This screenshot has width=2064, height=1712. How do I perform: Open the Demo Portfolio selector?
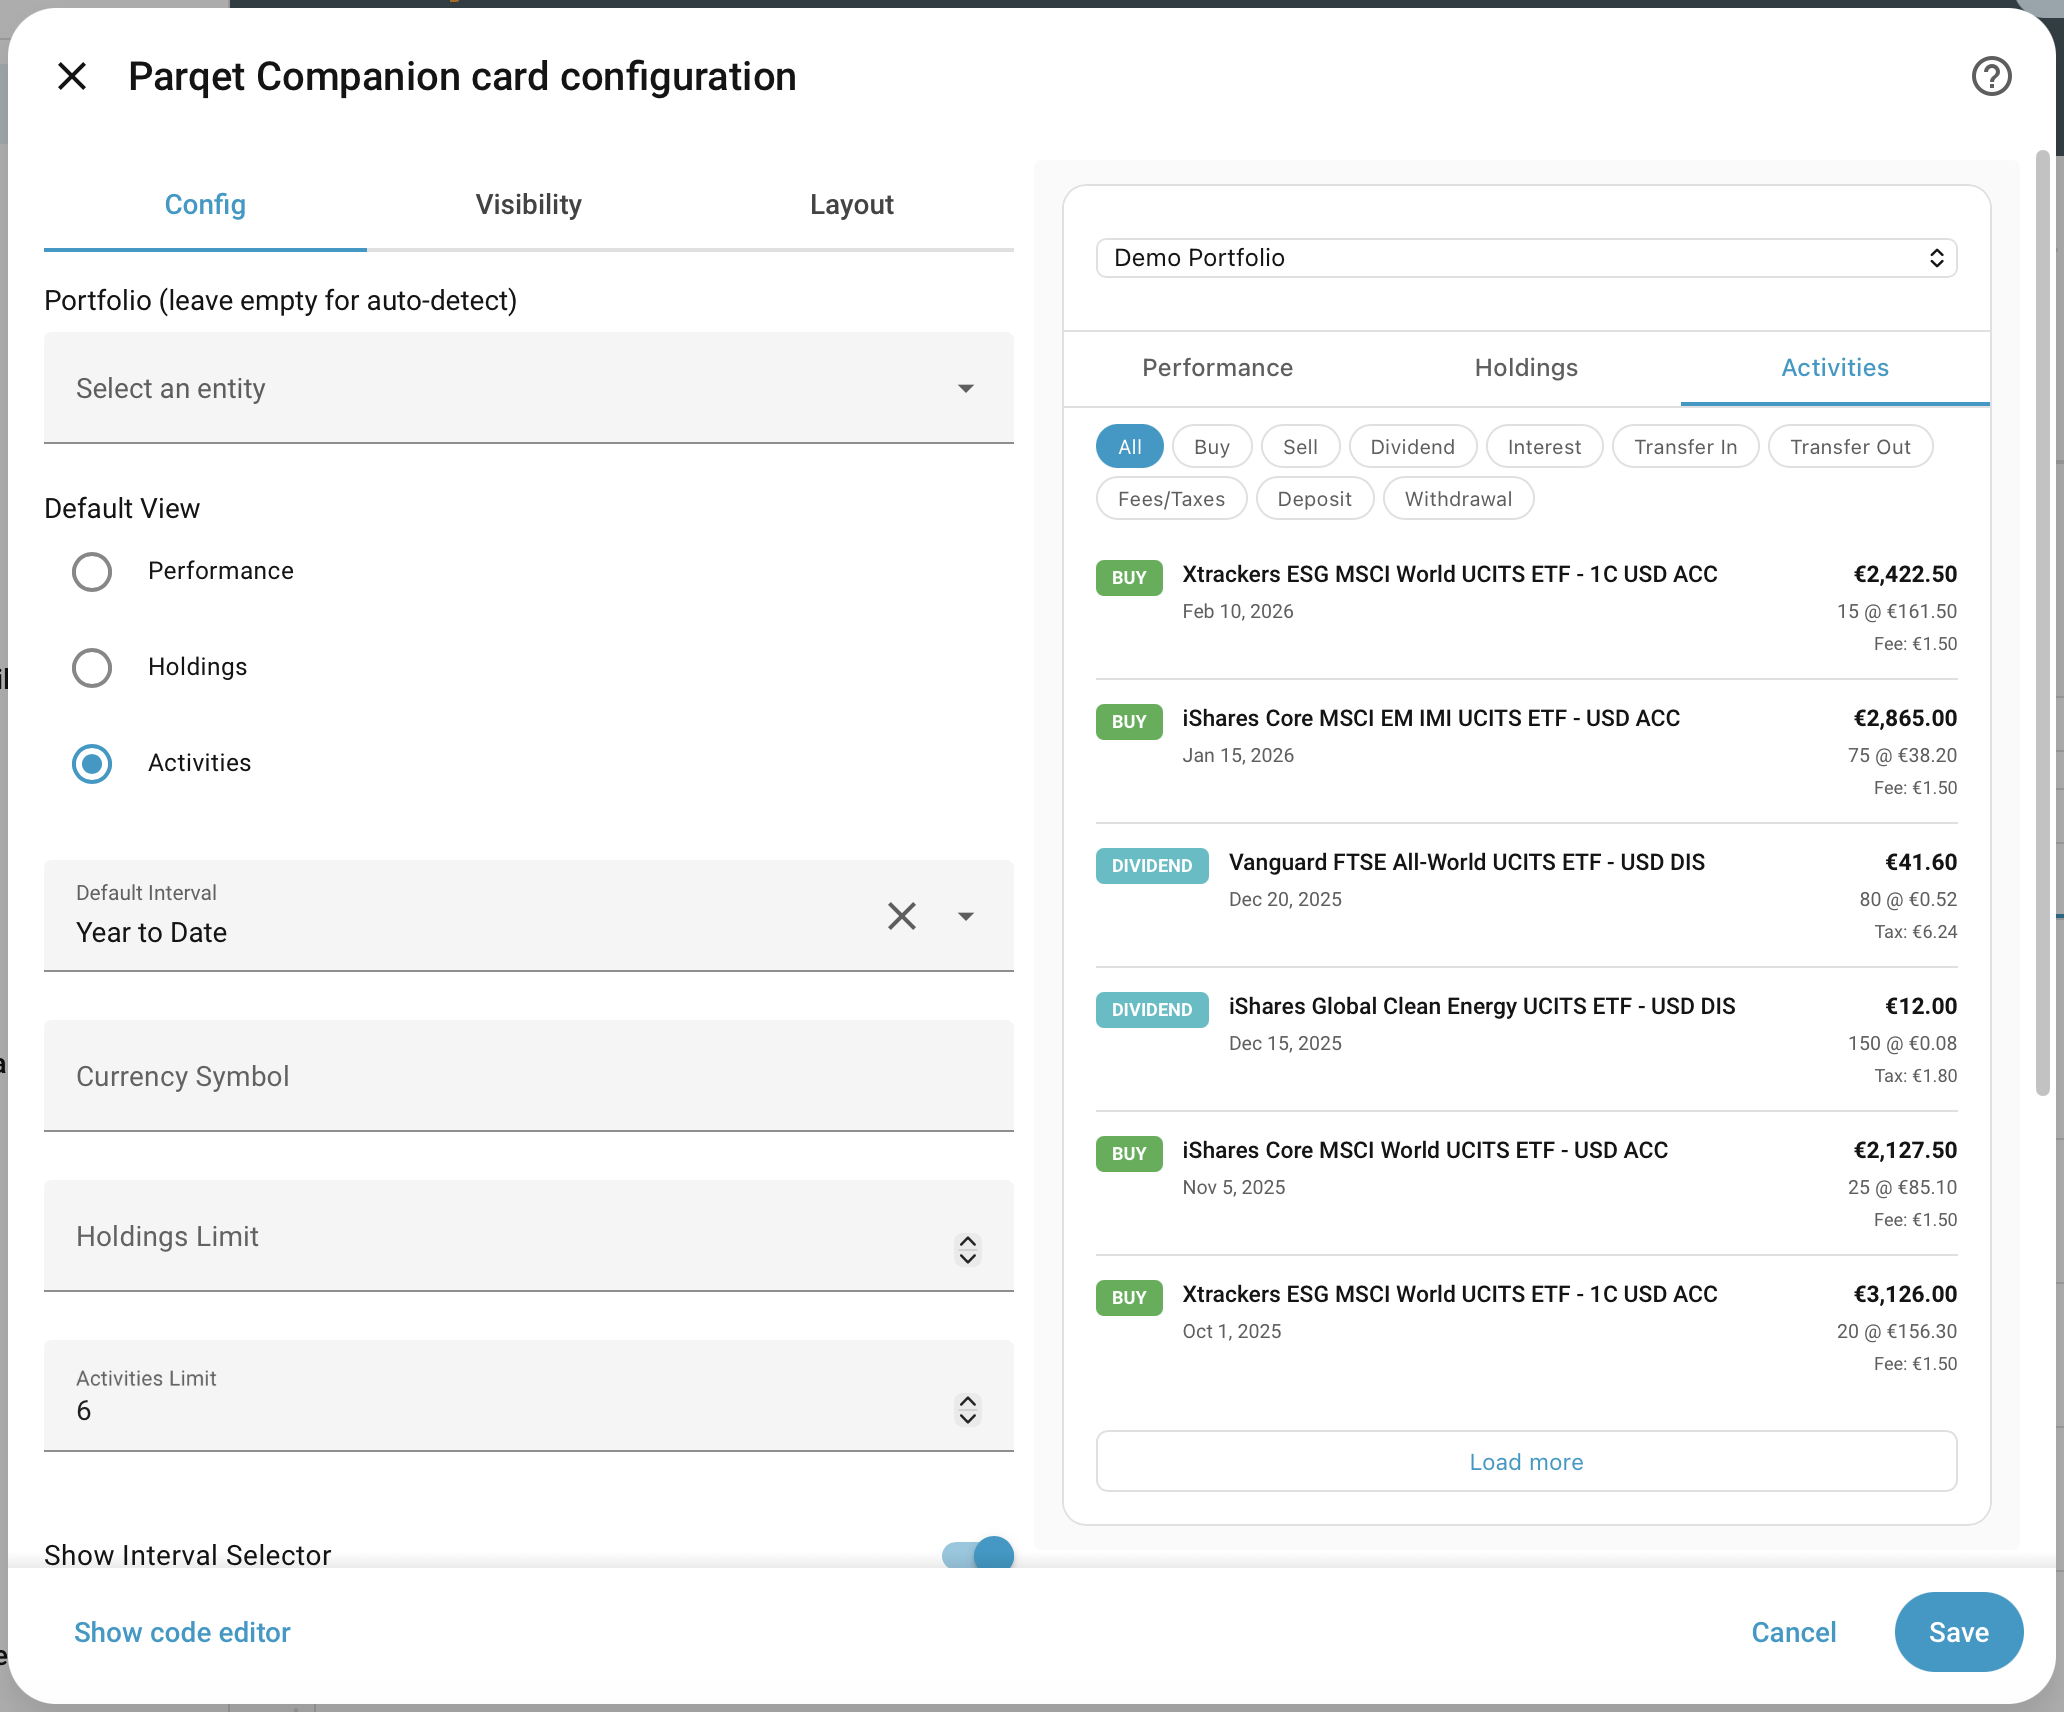pos(1525,258)
